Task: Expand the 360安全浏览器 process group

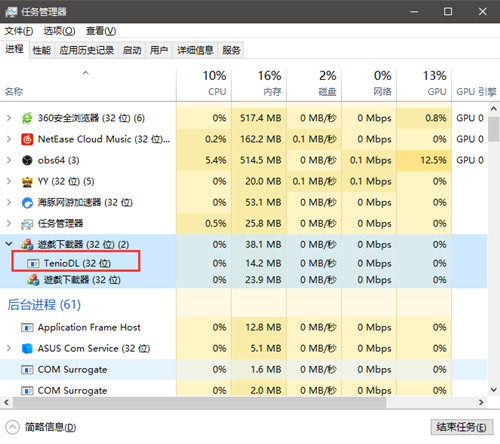Action: pyautogui.click(x=9, y=118)
